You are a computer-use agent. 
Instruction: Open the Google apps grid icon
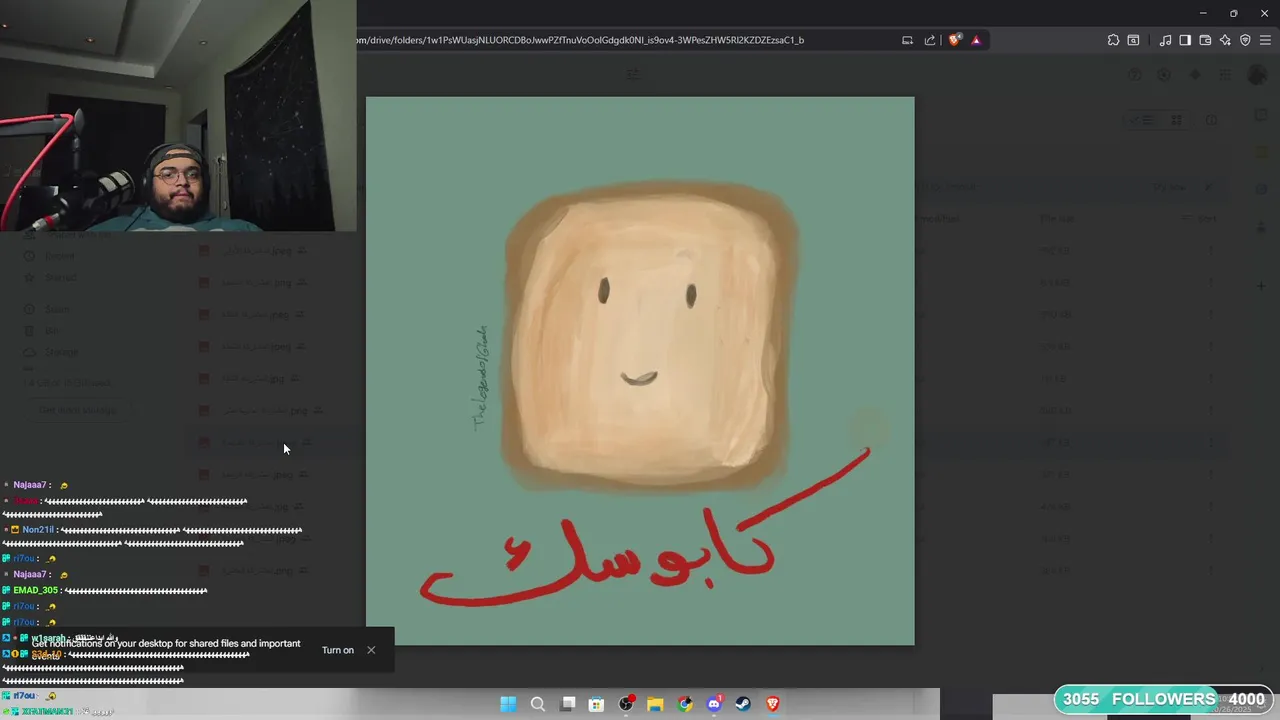[1225, 75]
